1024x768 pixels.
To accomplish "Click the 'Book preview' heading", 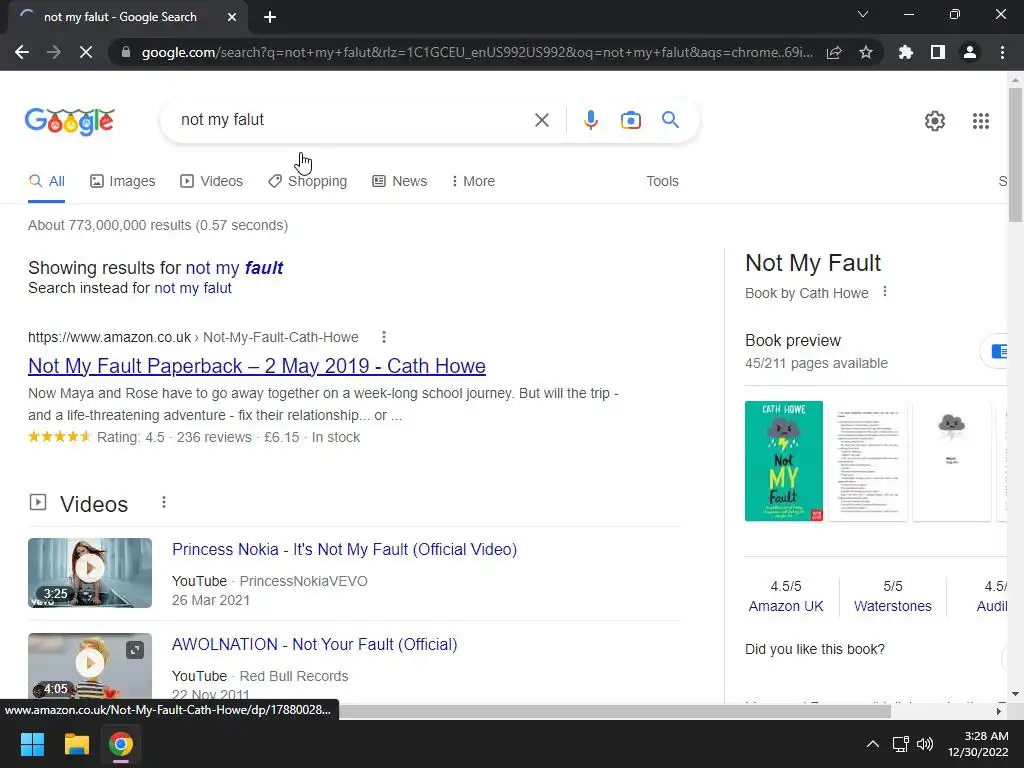I will (793, 341).
